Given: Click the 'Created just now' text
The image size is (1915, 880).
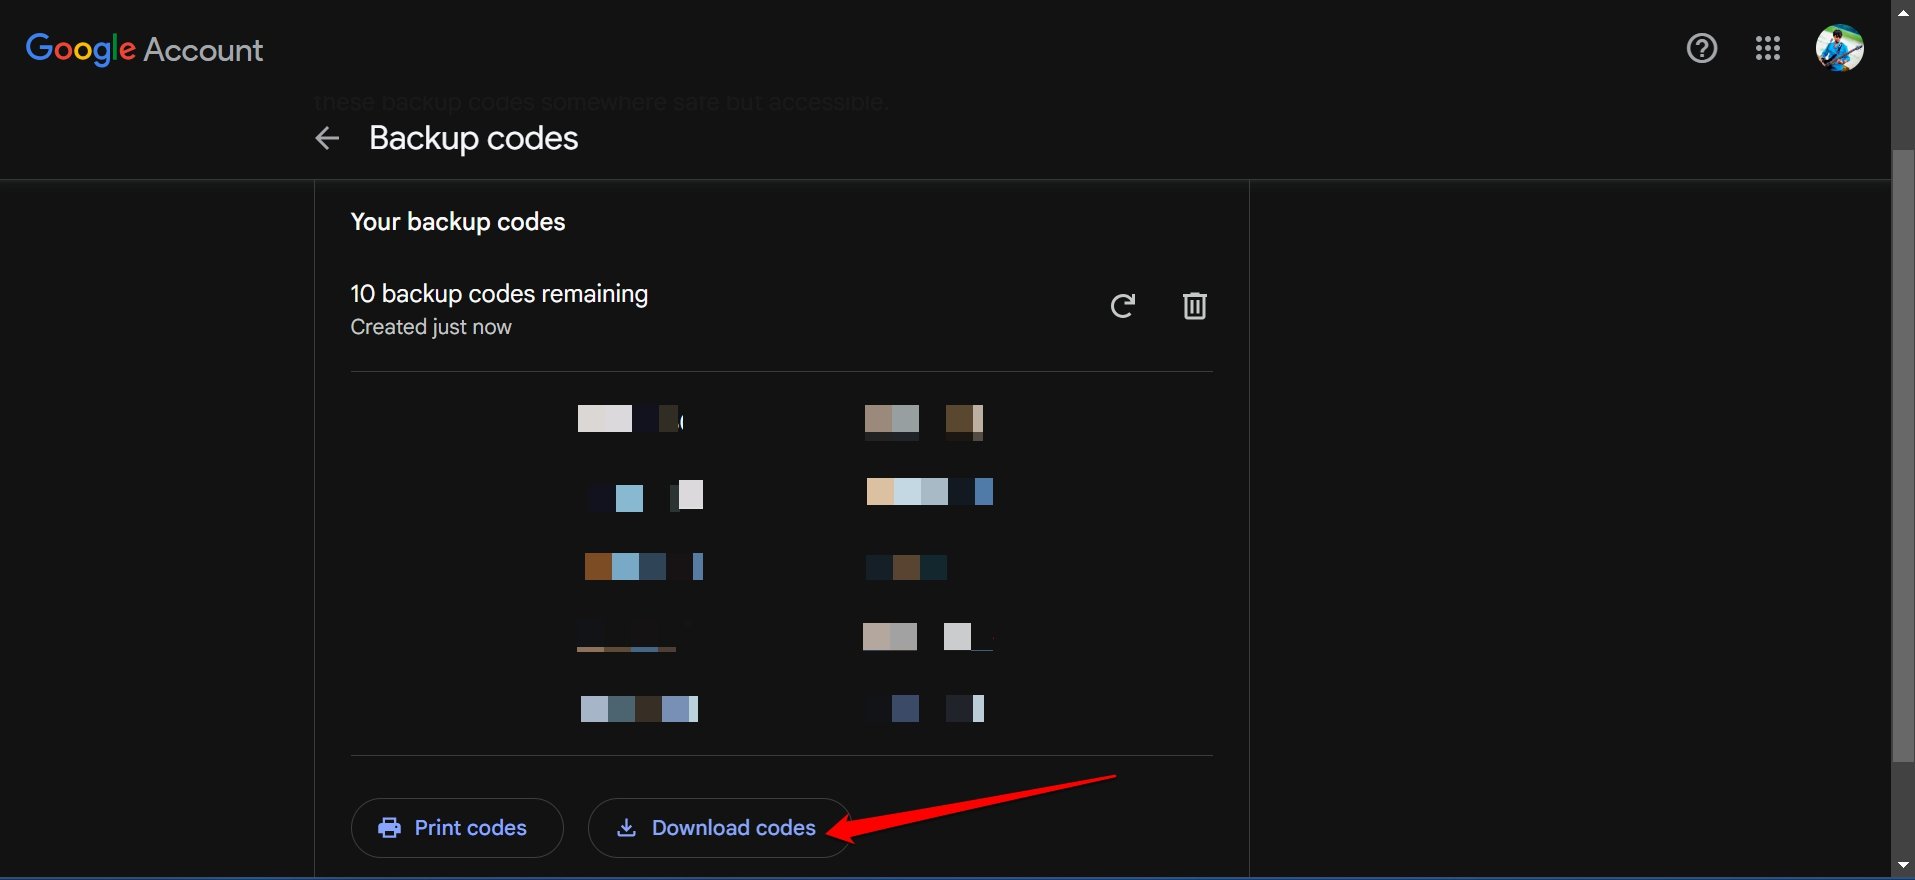Looking at the screenshot, I should click(x=431, y=327).
